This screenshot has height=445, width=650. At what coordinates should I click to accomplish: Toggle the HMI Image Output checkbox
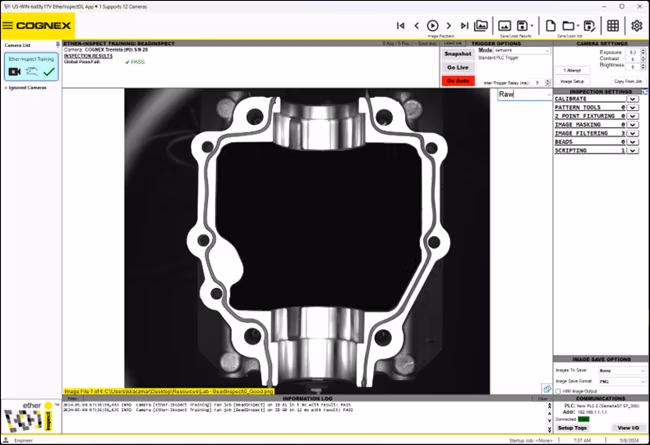coord(558,391)
